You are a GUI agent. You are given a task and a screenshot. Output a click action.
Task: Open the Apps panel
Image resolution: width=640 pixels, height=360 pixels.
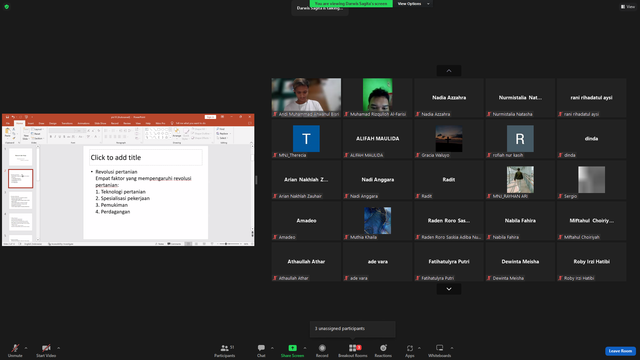point(410,350)
